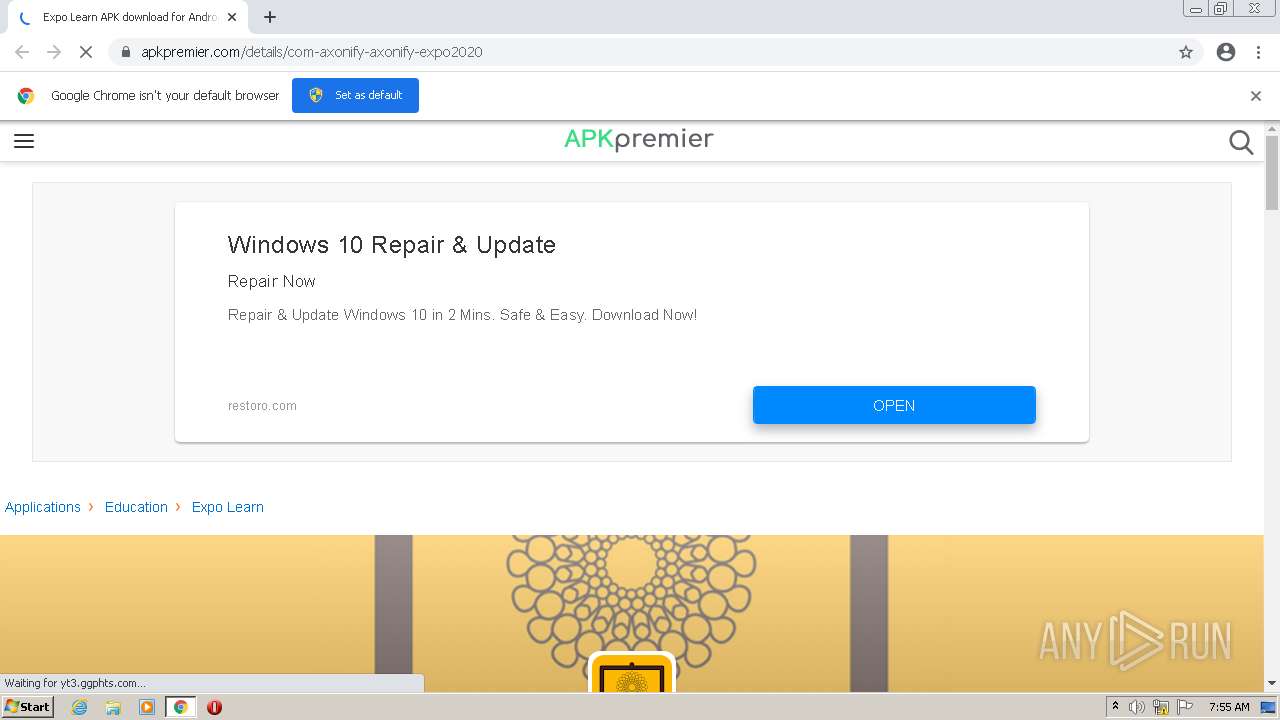Launch Internet Explorer from the taskbar
1280x720 pixels.
[x=80, y=707]
